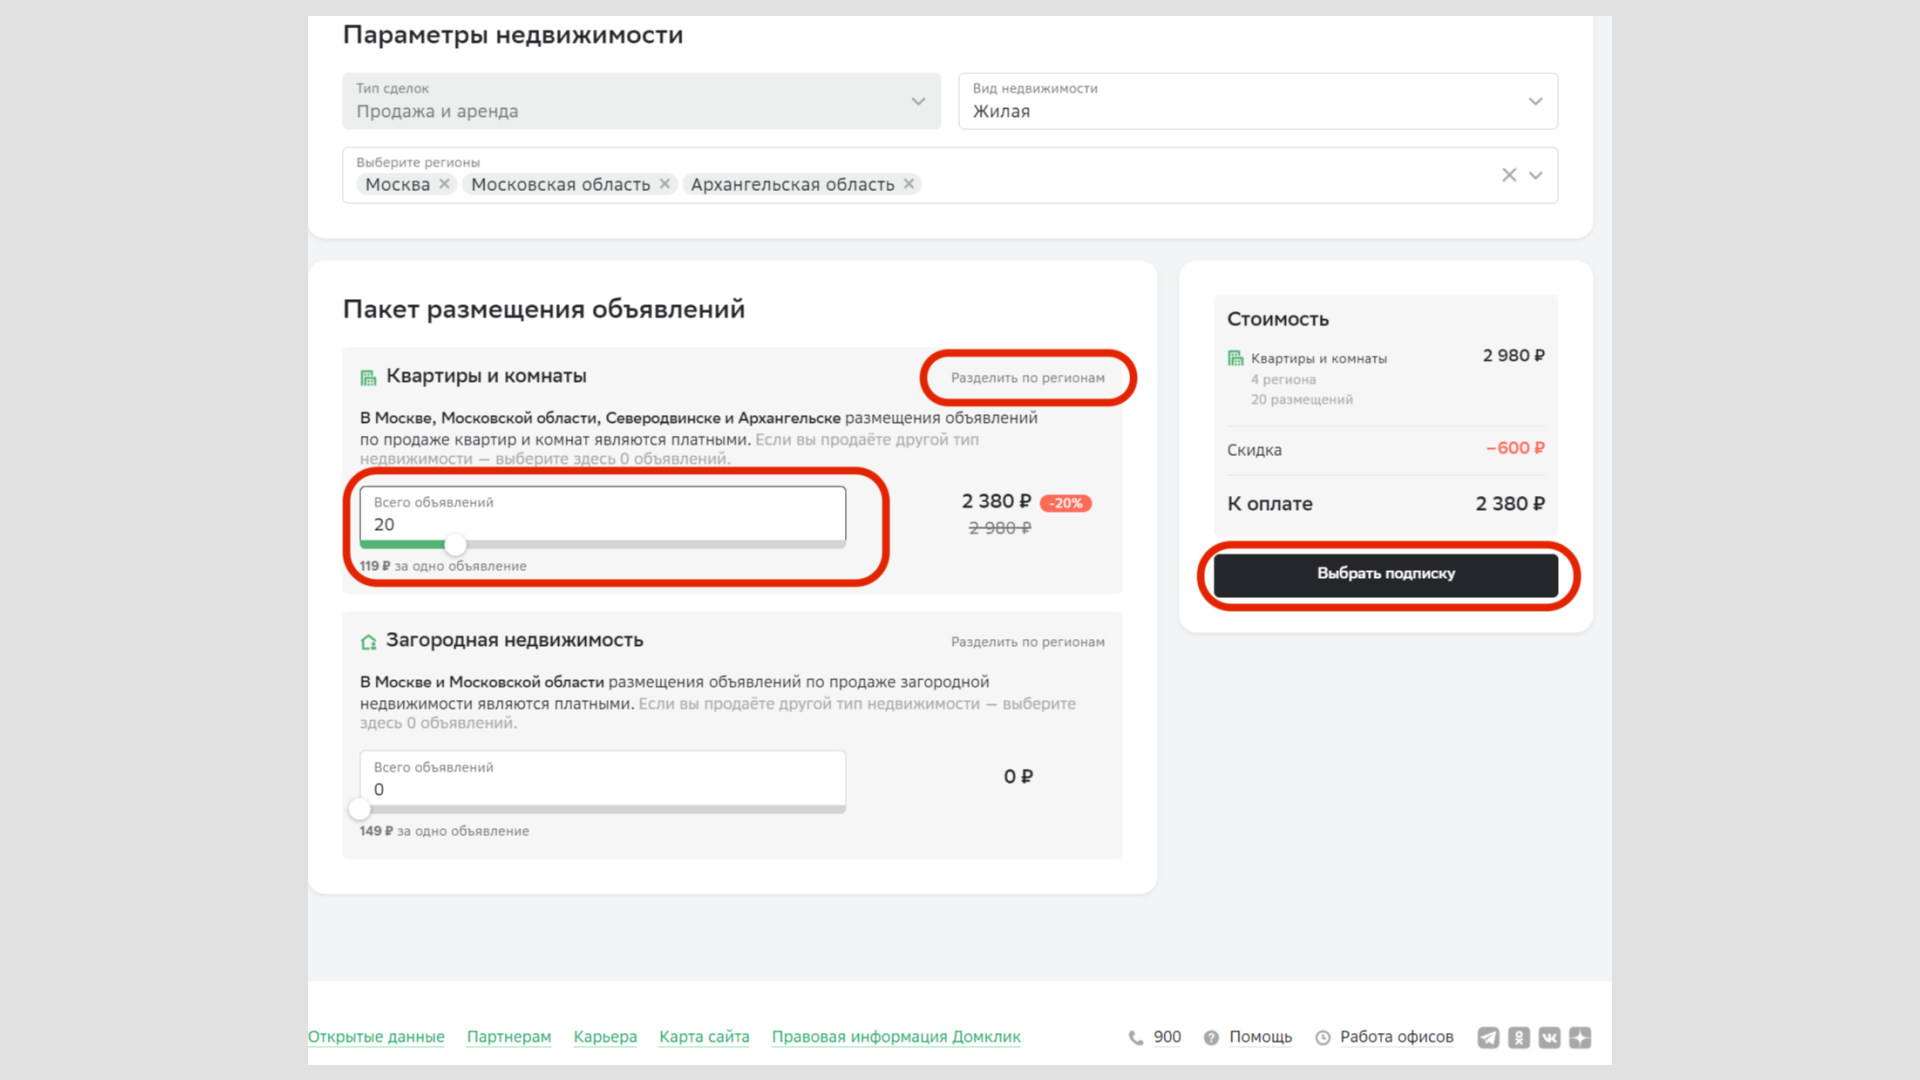The height and width of the screenshot is (1080, 1920).
Task: Click the 0 ₽ price for Загородная недвижимость
Action: point(1018,777)
